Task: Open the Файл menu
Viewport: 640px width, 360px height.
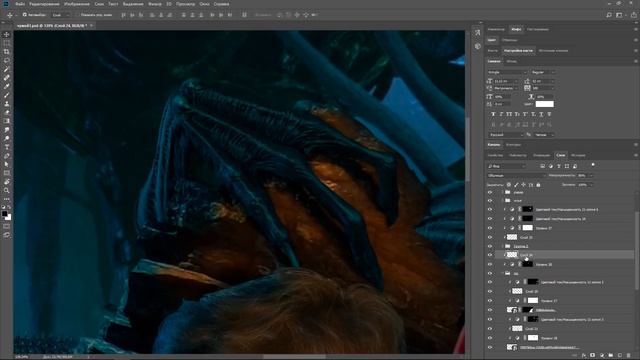Action: 20,4
